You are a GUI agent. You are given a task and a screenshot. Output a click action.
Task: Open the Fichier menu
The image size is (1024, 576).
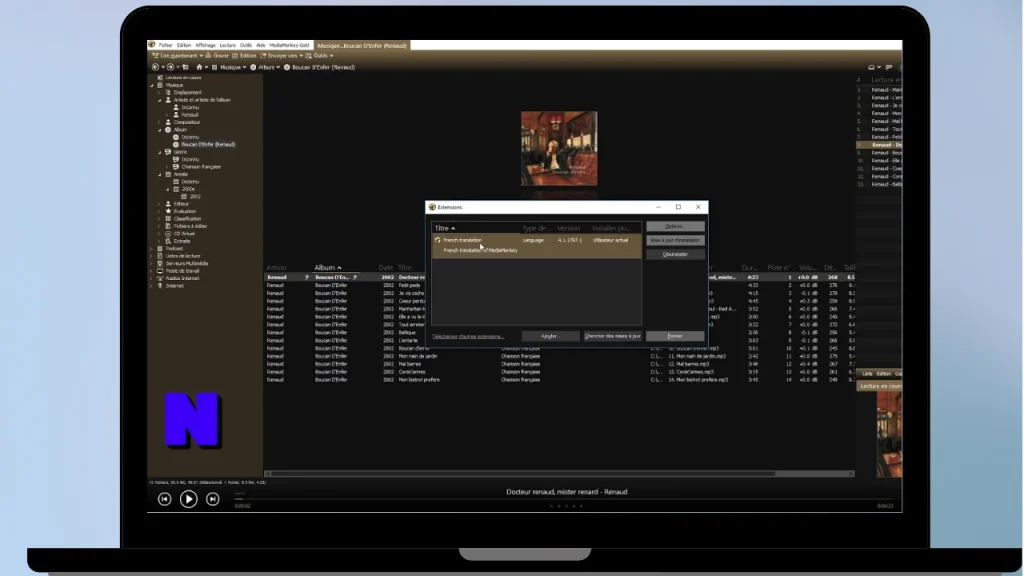point(165,45)
